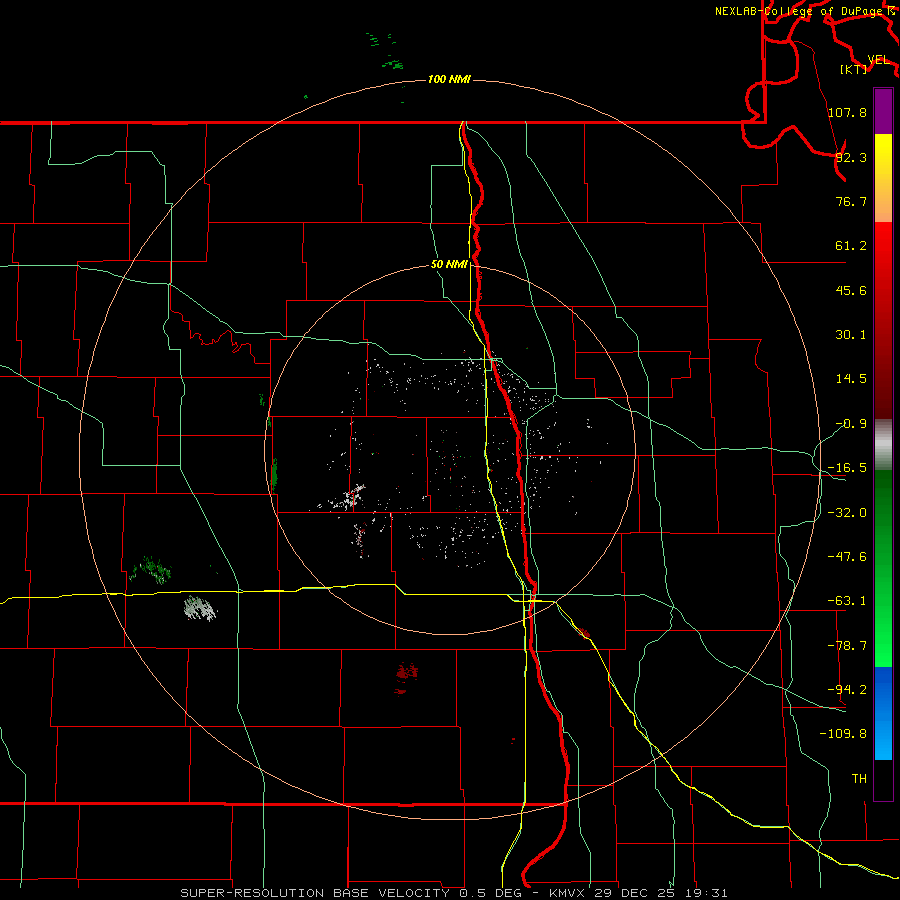Select the -78.7 velocity scale value
The image size is (900, 900).
(847, 646)
